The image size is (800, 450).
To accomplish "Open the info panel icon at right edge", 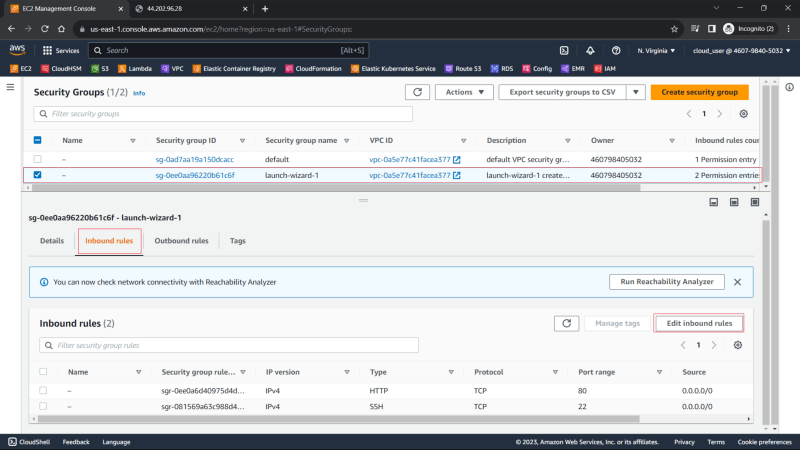I will point(789,87).
